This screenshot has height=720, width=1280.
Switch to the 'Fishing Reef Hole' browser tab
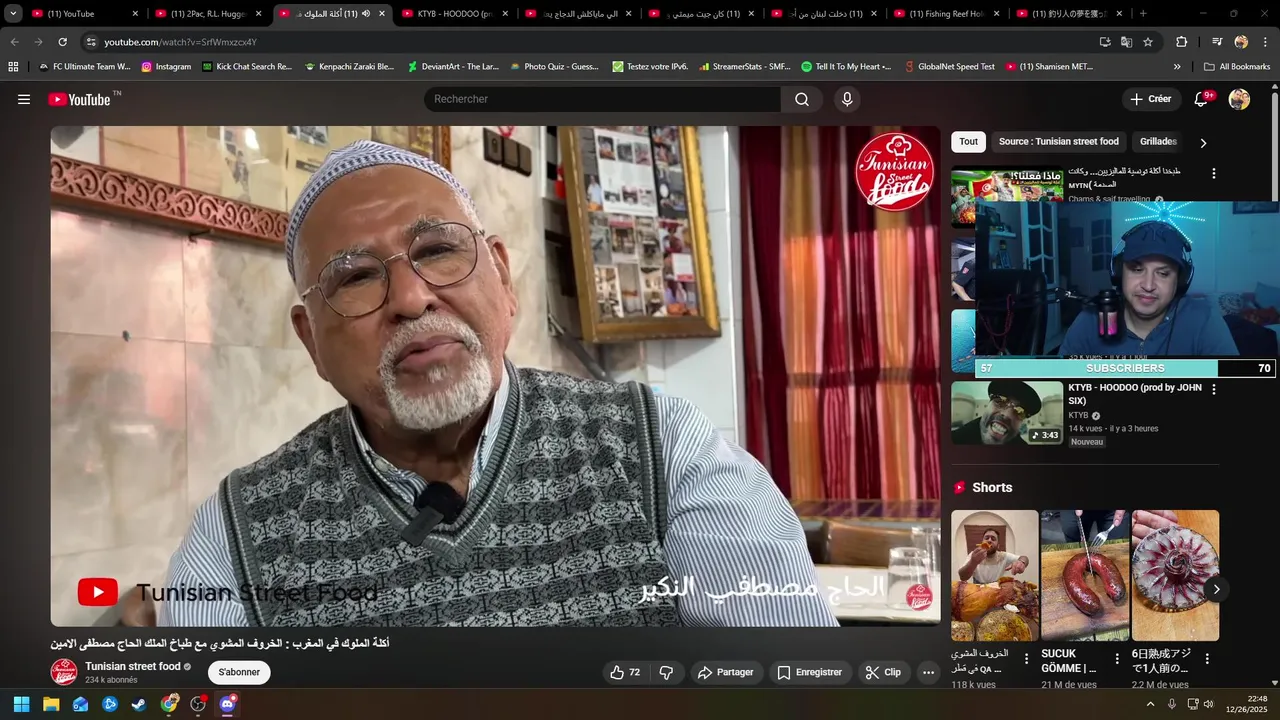click(x=949, y=14)
